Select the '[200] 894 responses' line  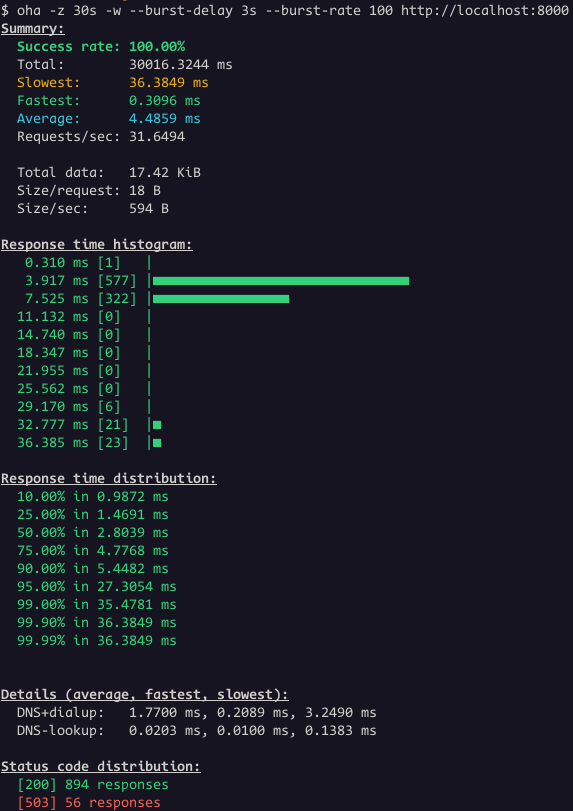tap(93, 785)
